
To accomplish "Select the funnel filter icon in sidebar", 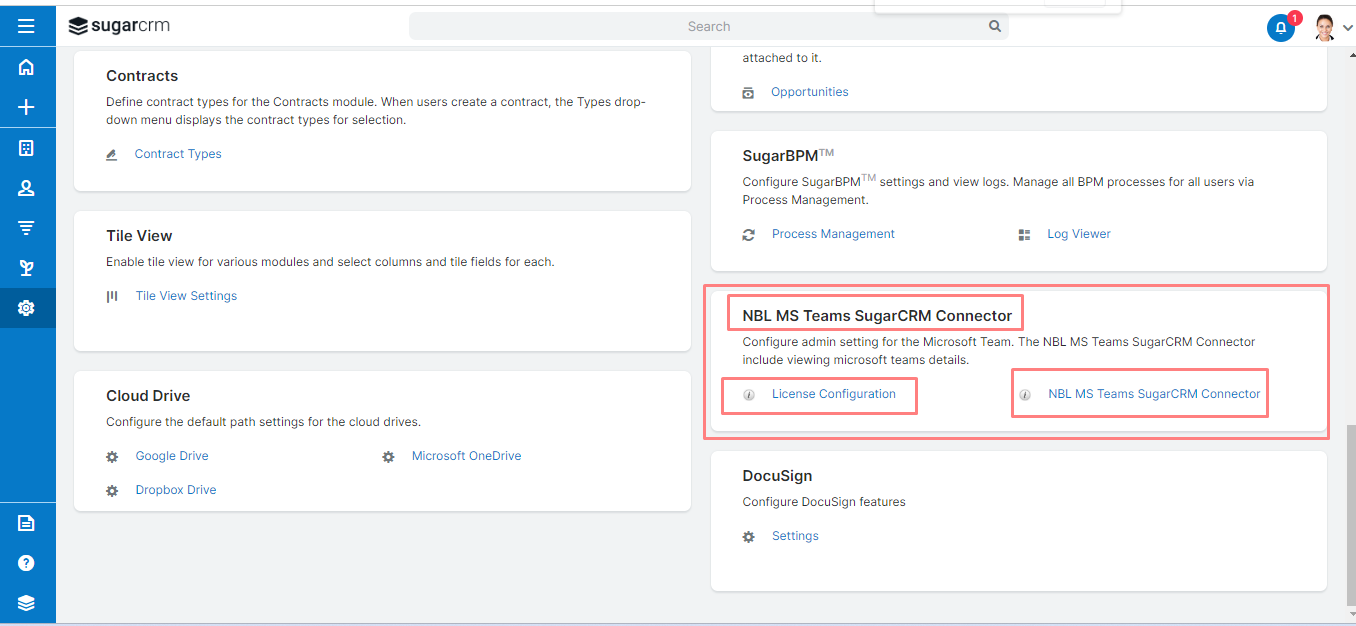I will (27, 228).
